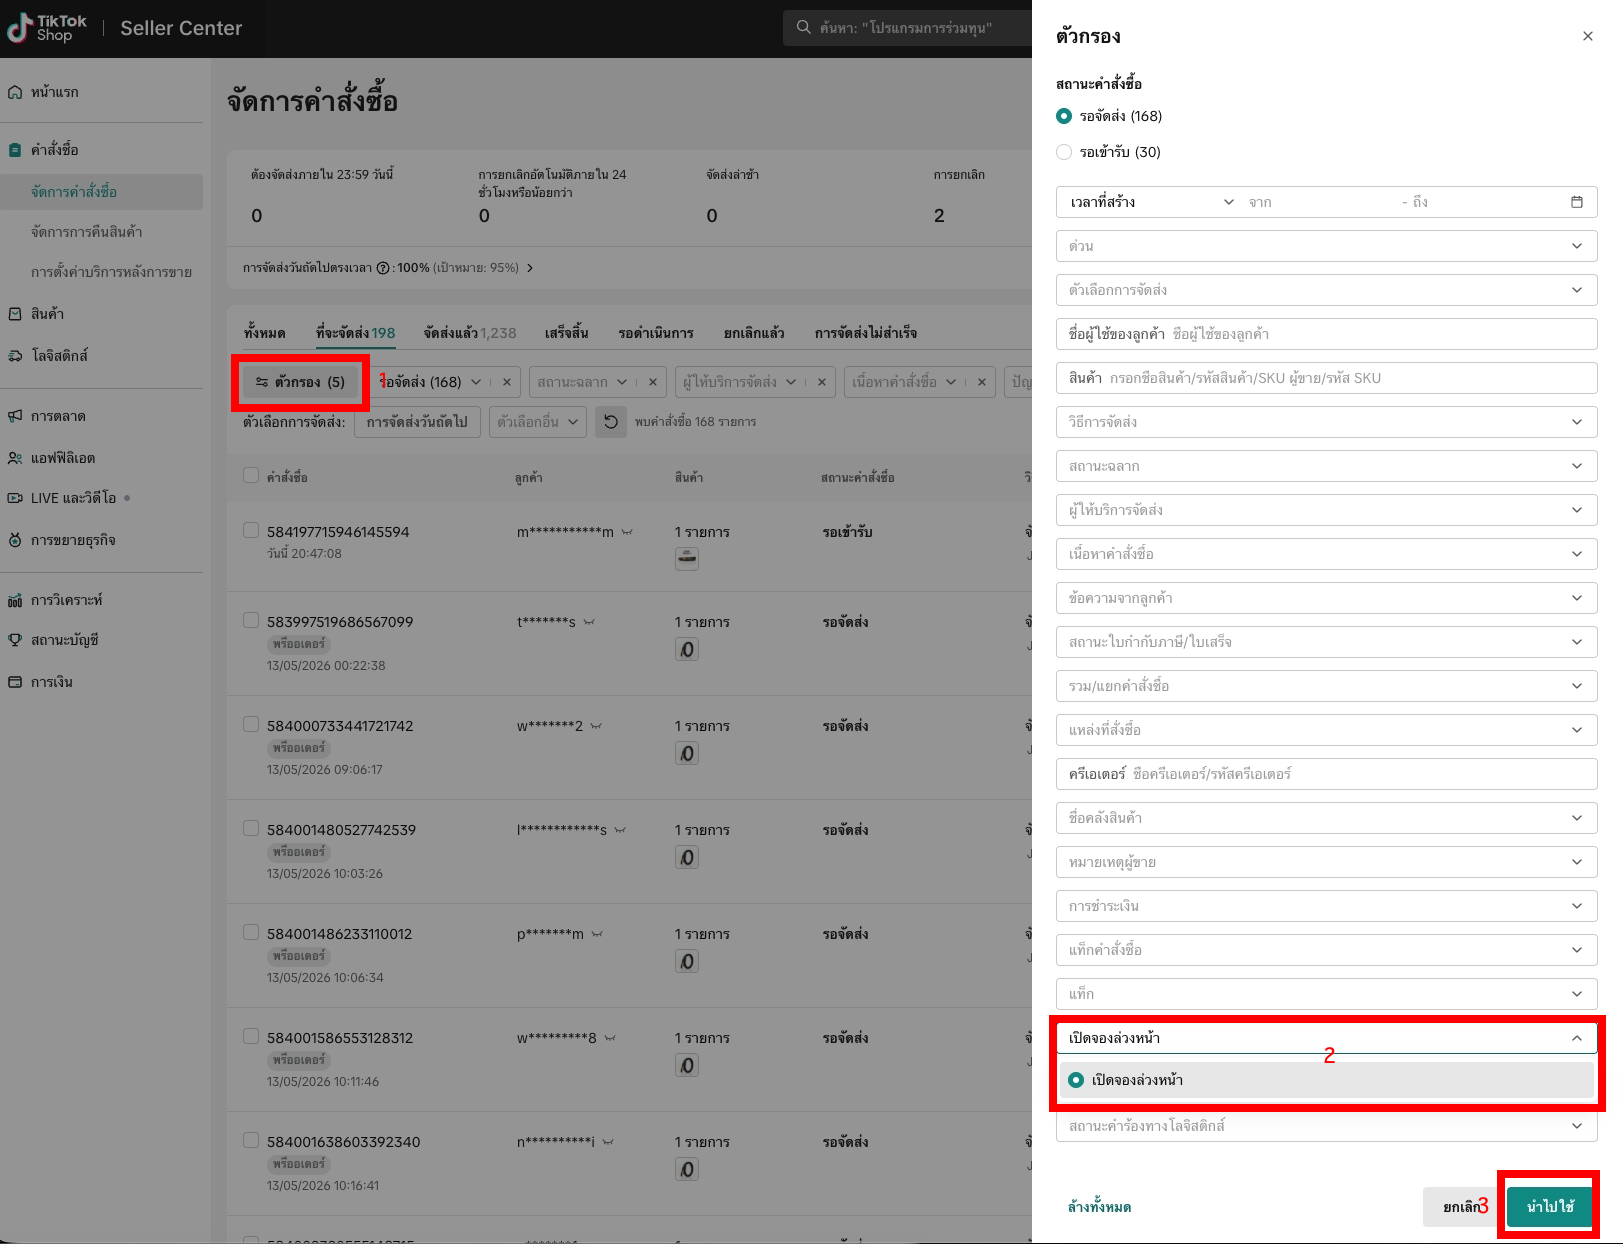Click the home icon beside หน้าแรก

pos(15,92)
